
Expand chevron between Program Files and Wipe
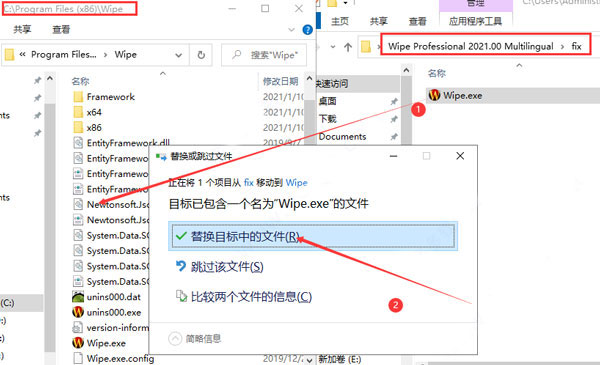point(105,55)
